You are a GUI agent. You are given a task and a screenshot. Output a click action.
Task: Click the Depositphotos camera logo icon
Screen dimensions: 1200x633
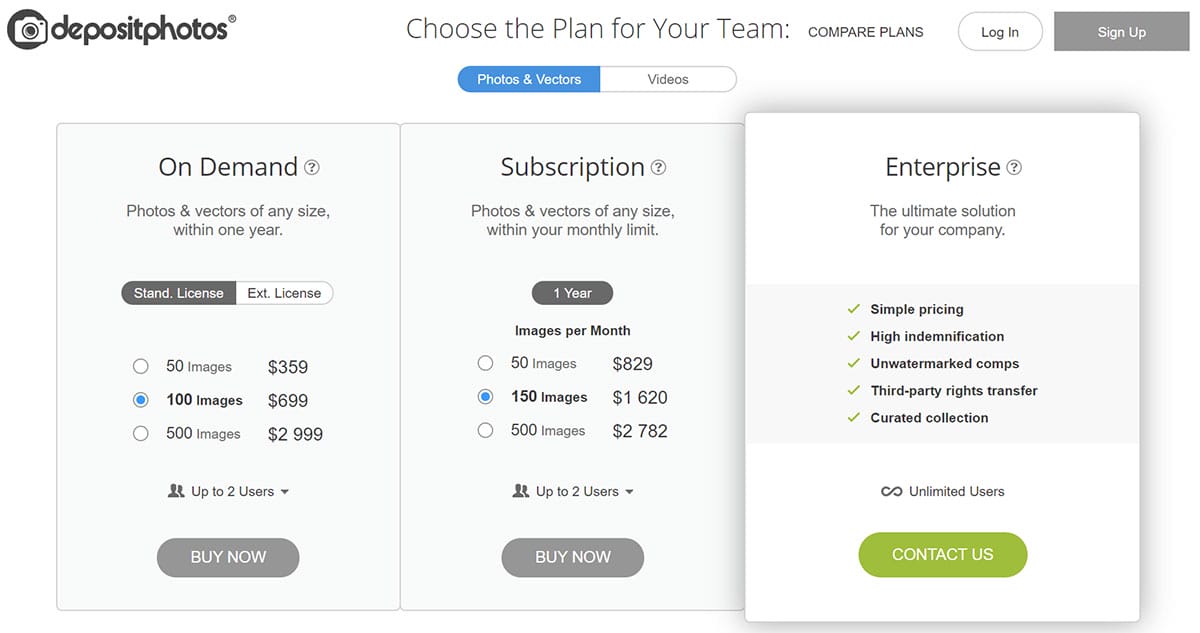click(x=28, y=32)
